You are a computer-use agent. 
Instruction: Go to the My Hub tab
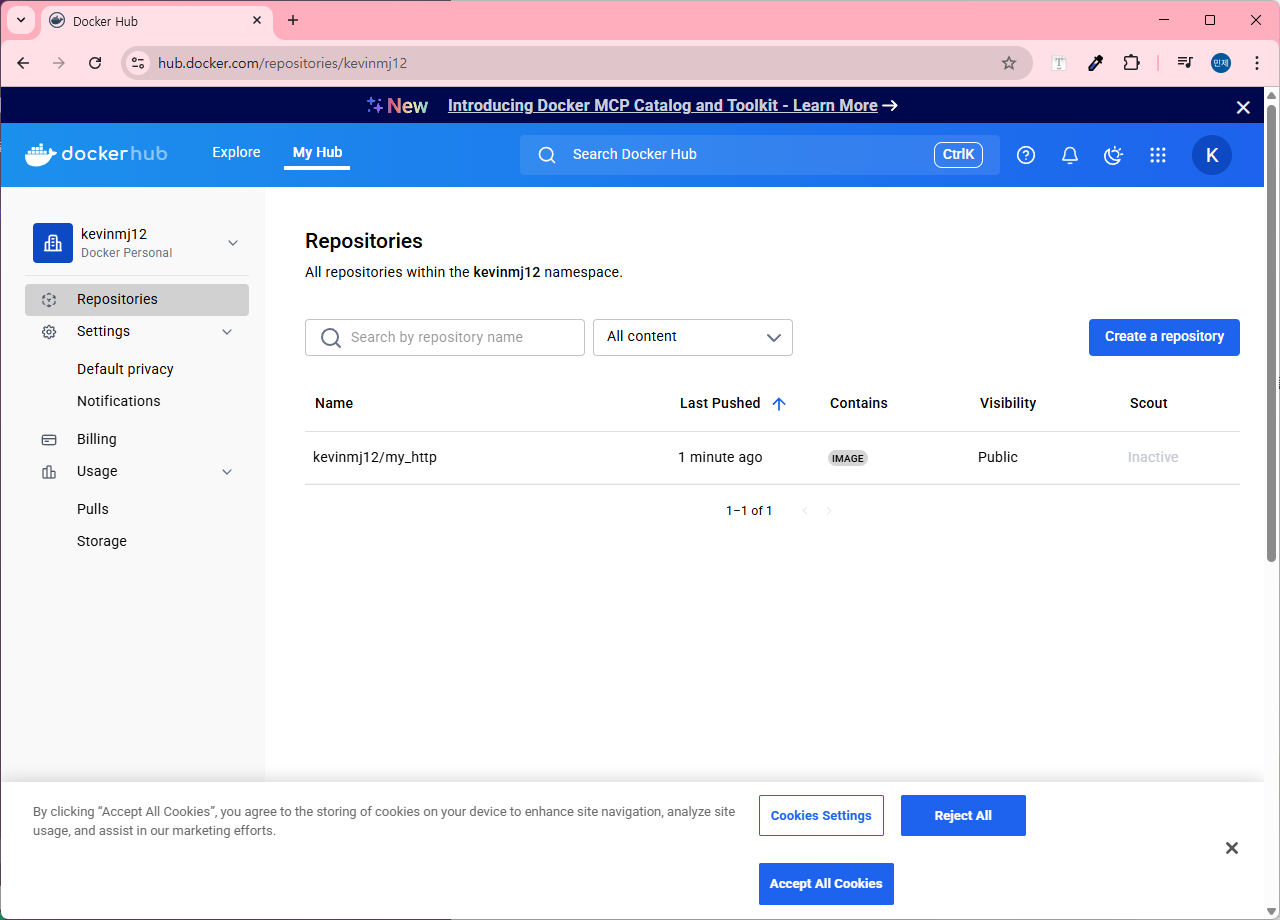pos(317,153)
